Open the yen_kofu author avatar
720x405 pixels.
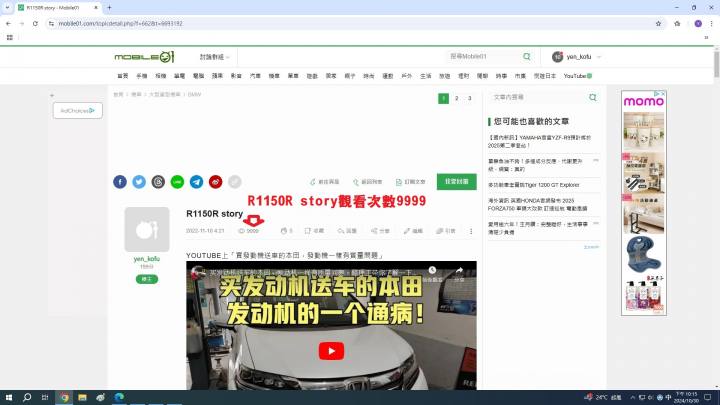point(147,230)
